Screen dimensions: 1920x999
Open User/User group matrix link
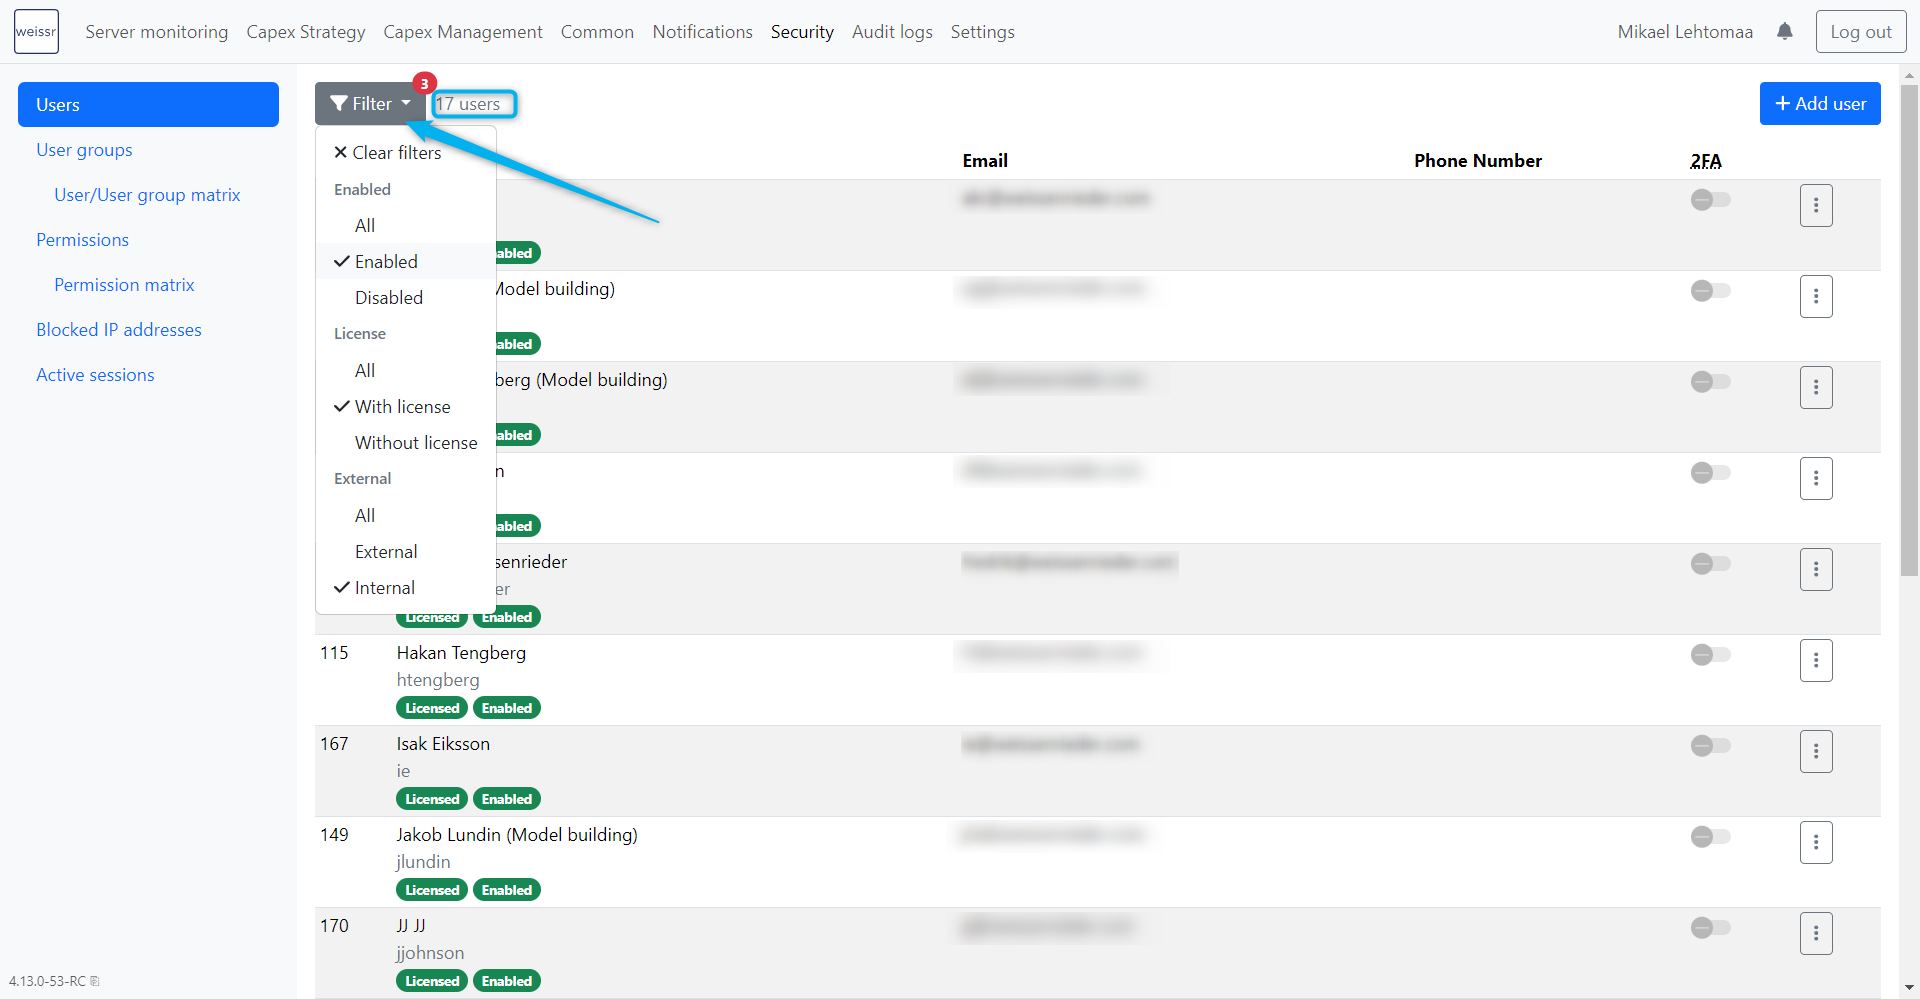coord(147,195)
